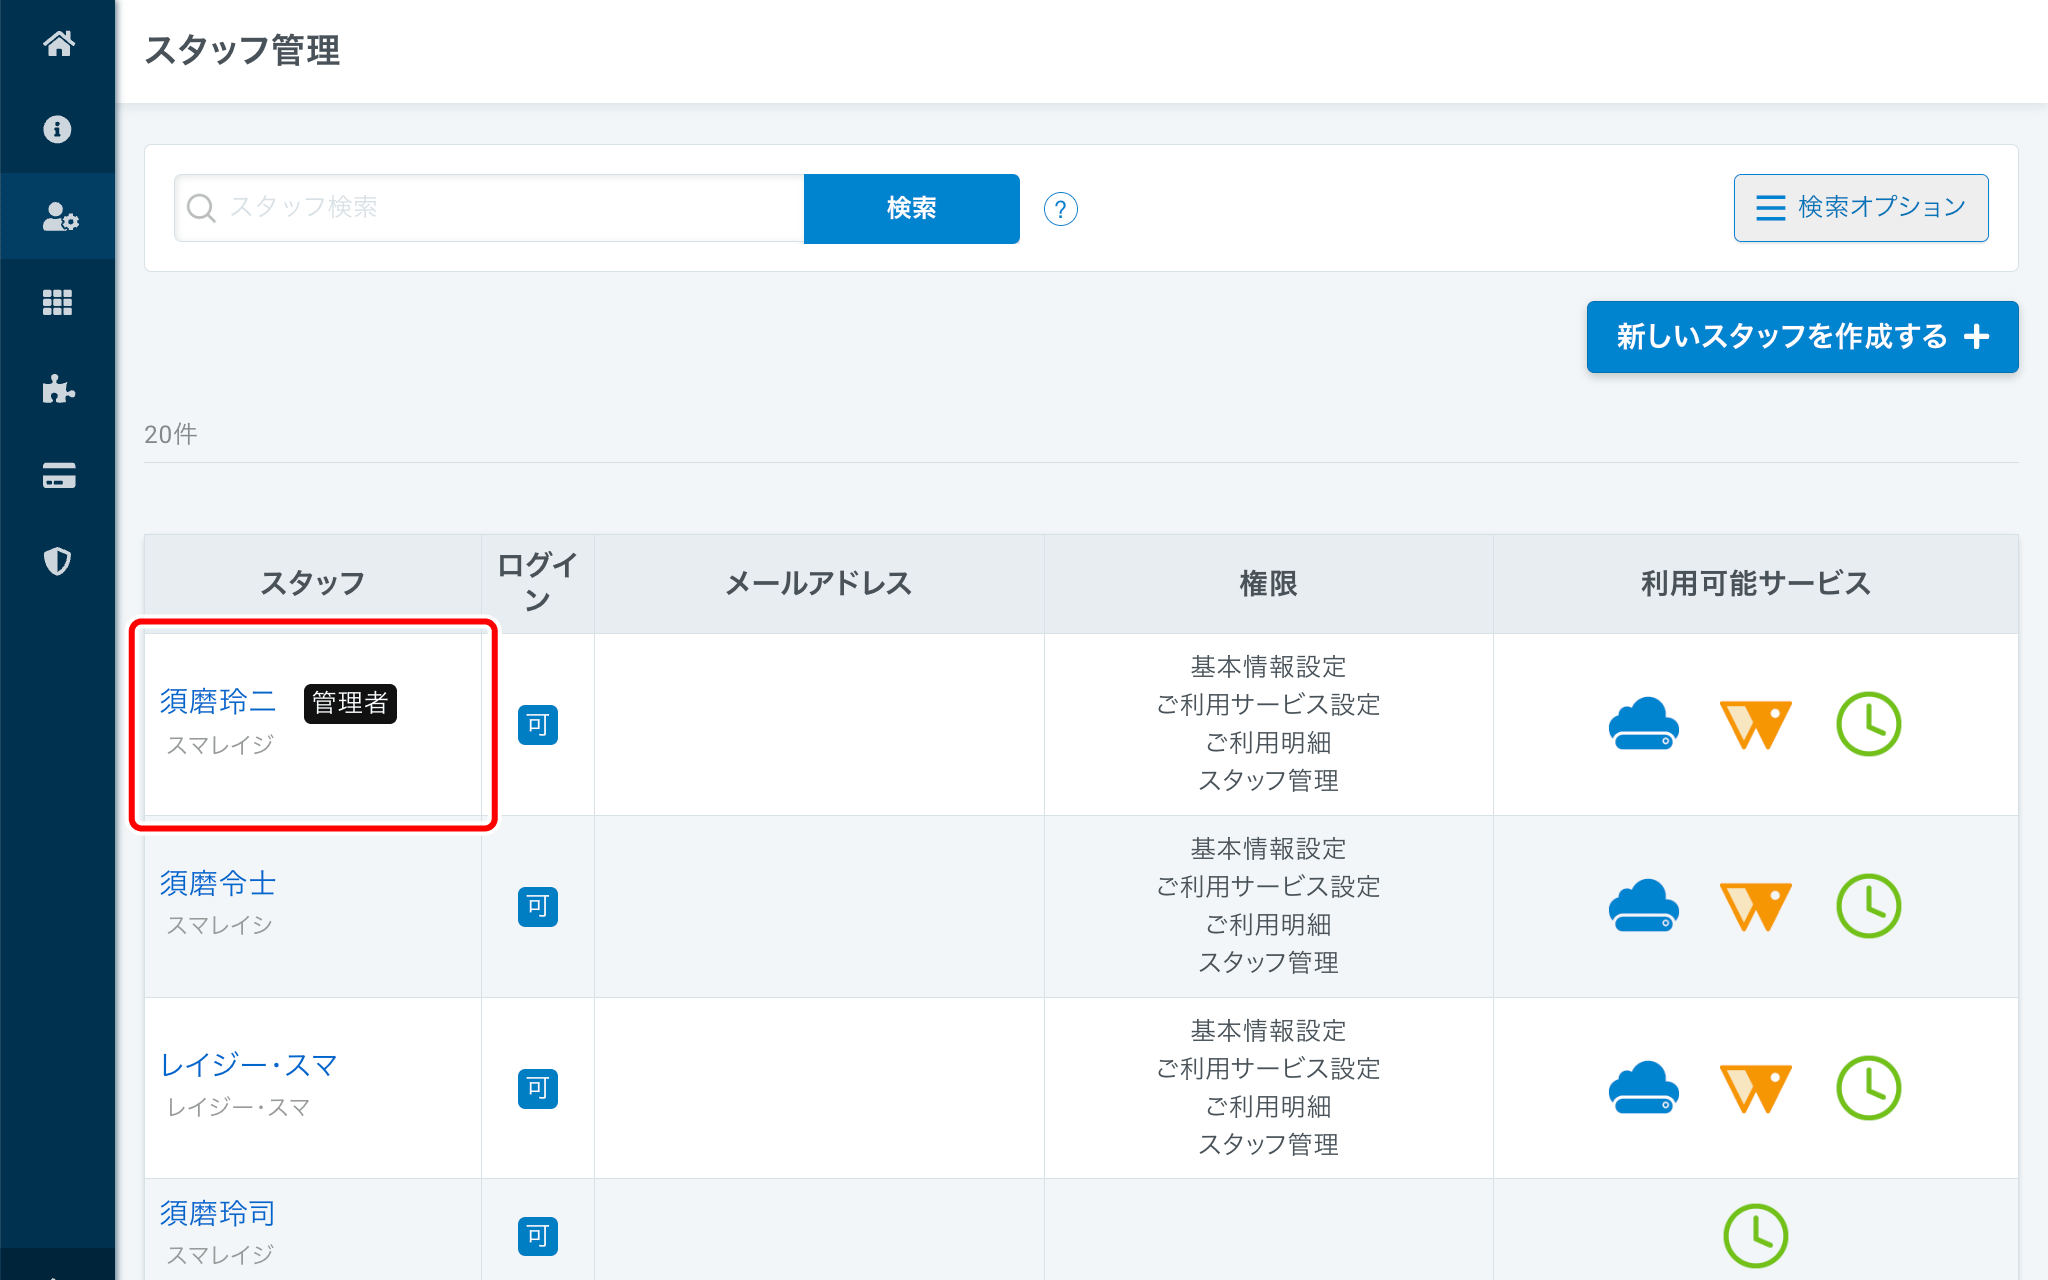Screen dimensions: 2048x1280
Task: Open staff link レイジー・スマ
Action: pos(249,1065)
